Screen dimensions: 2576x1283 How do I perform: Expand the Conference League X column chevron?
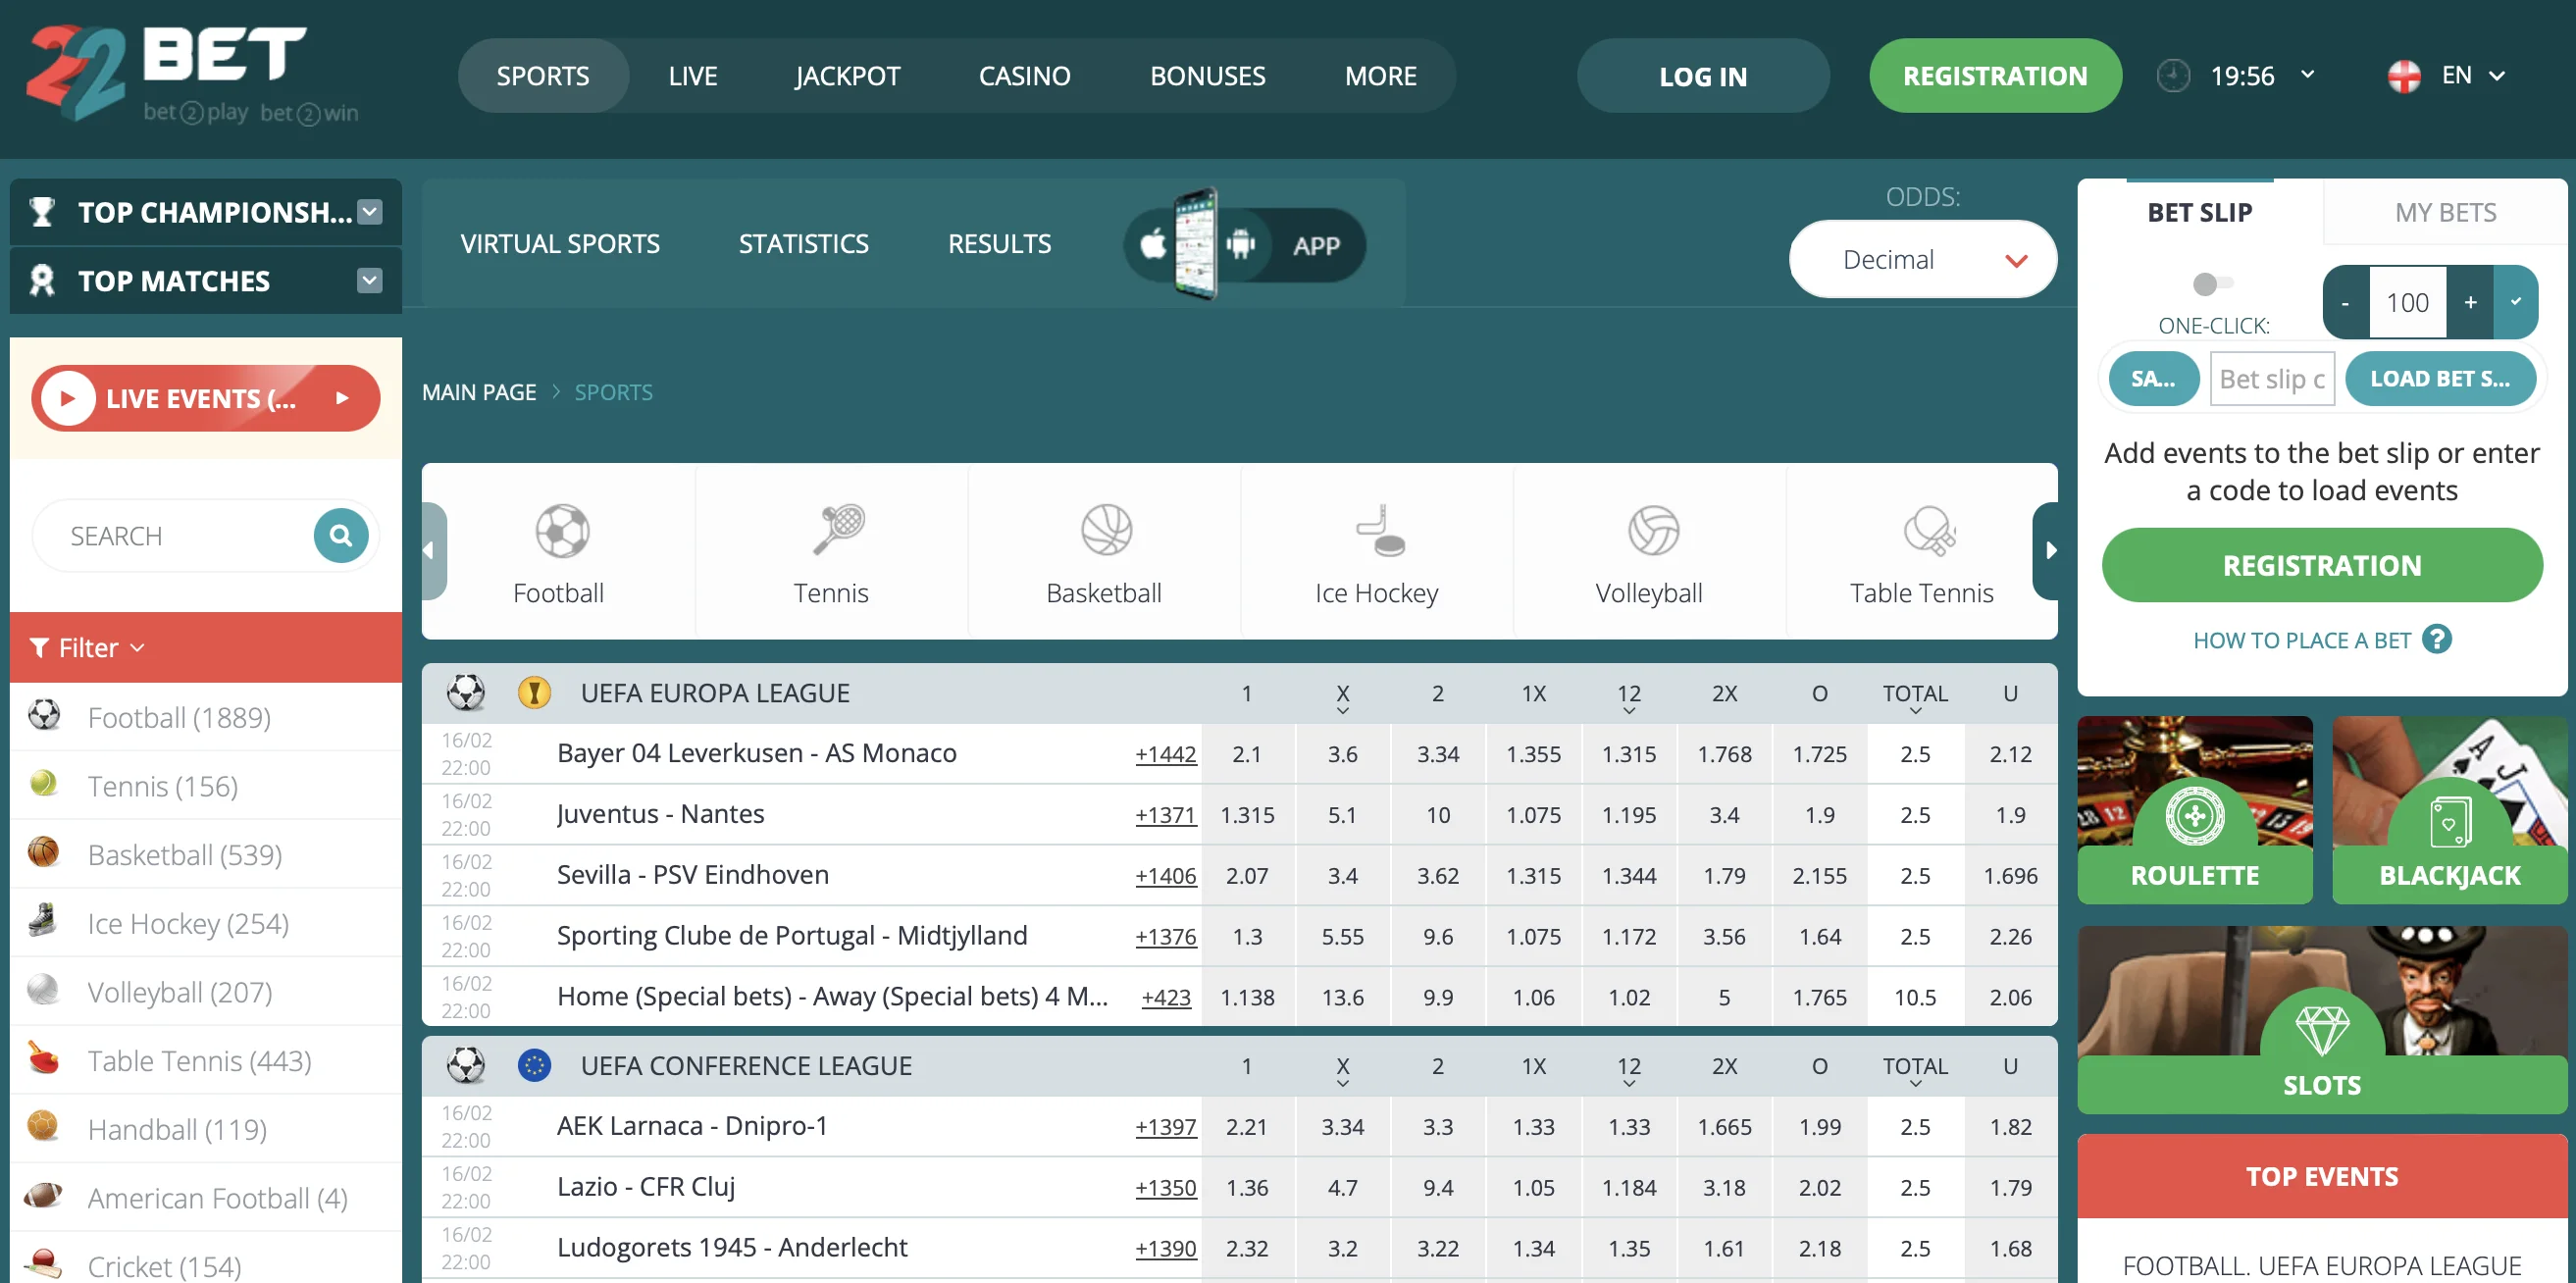pos(1342,1084)
